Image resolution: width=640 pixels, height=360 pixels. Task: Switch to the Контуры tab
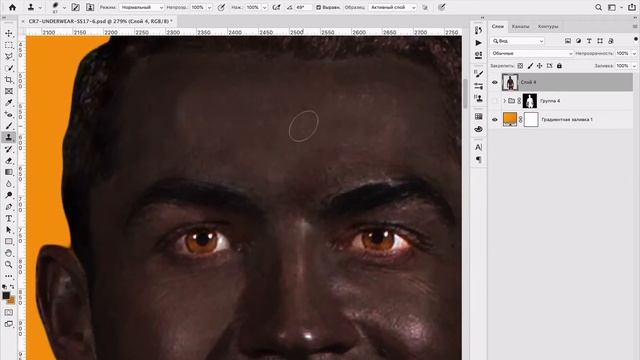548,27
